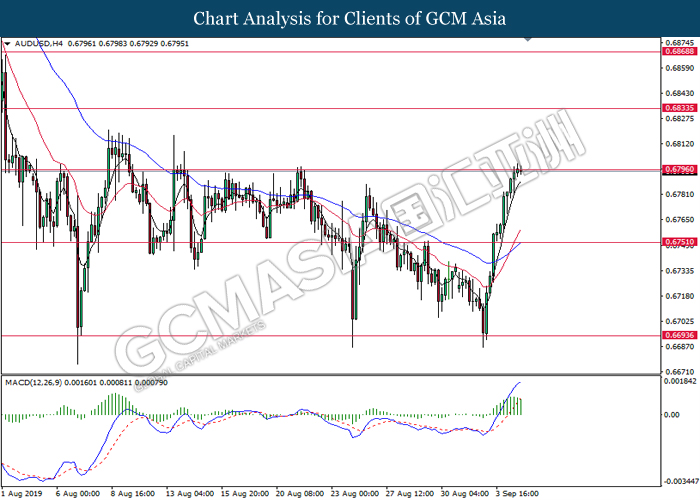700x500 pixels.
Task: Click the MACD 0.00 scale value
Action: 672,415
